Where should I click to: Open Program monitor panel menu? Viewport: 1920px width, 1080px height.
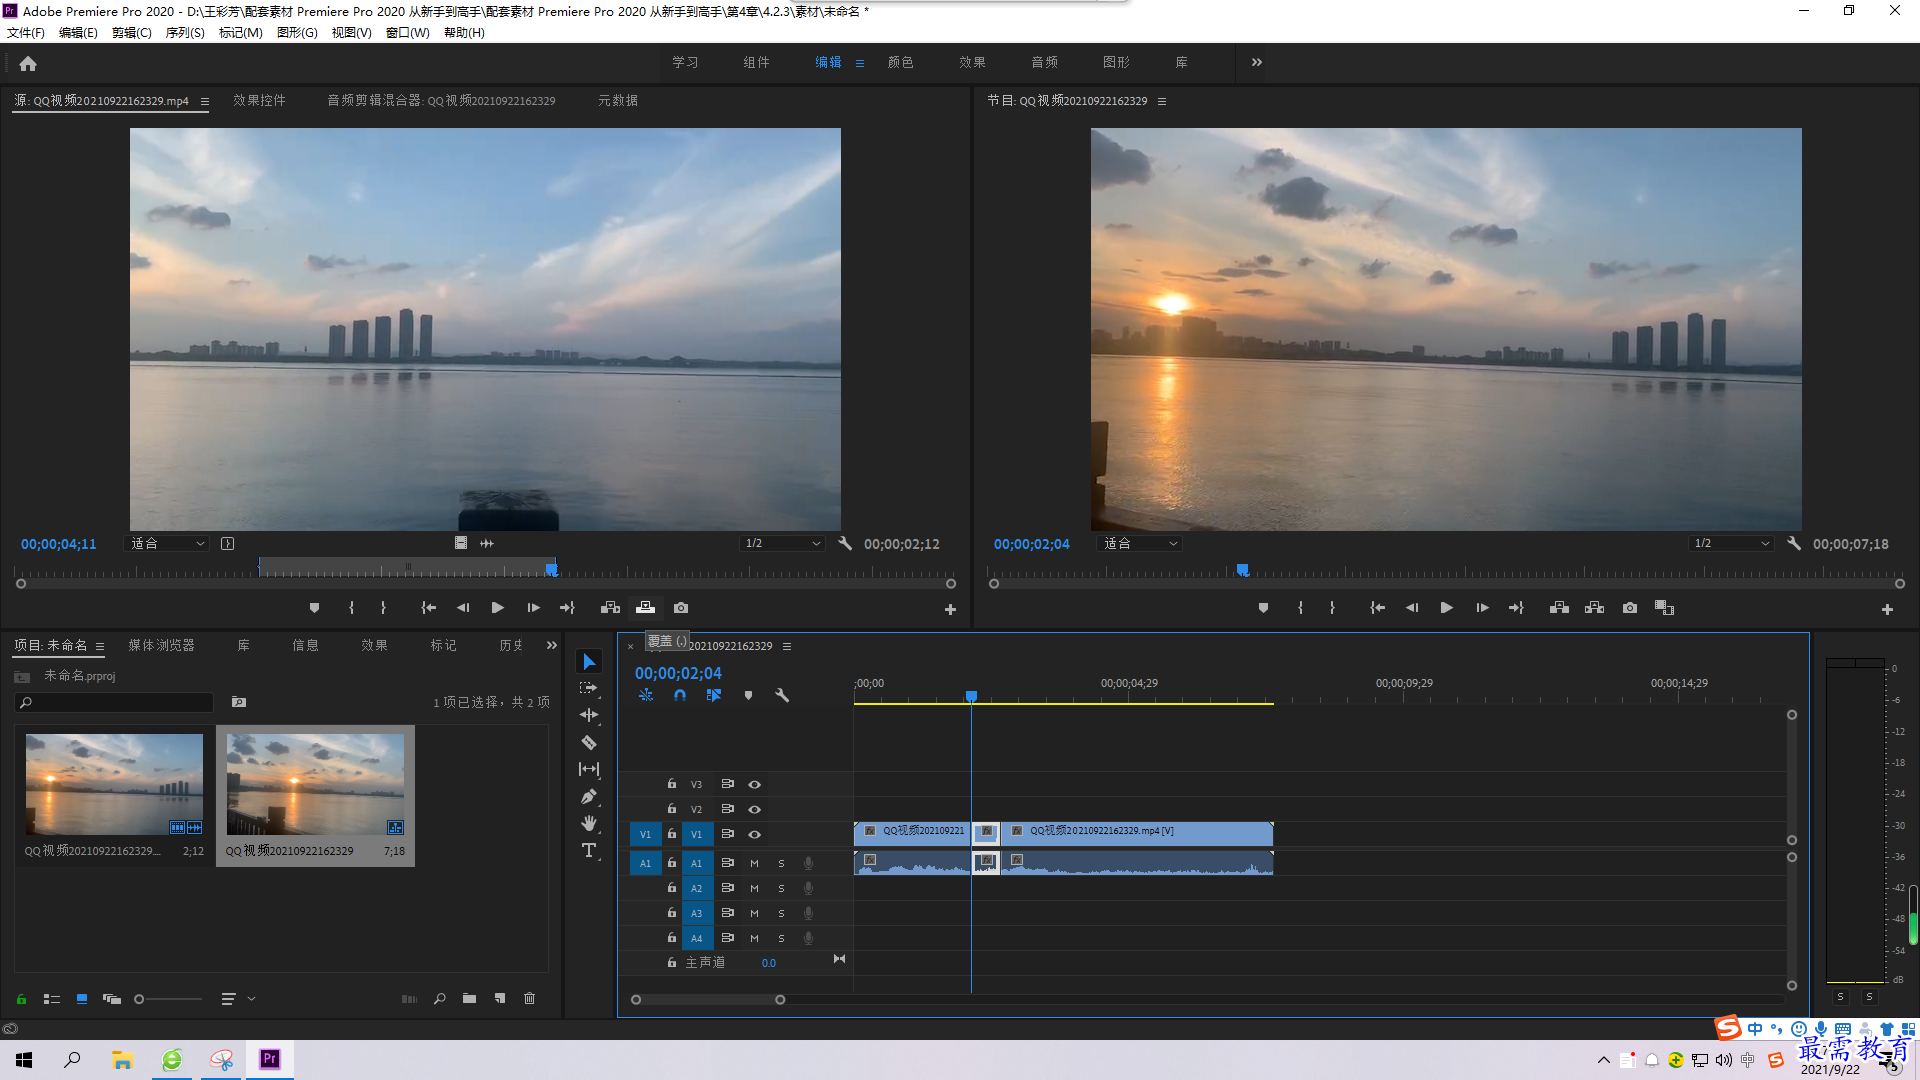tap(1162, 101)
